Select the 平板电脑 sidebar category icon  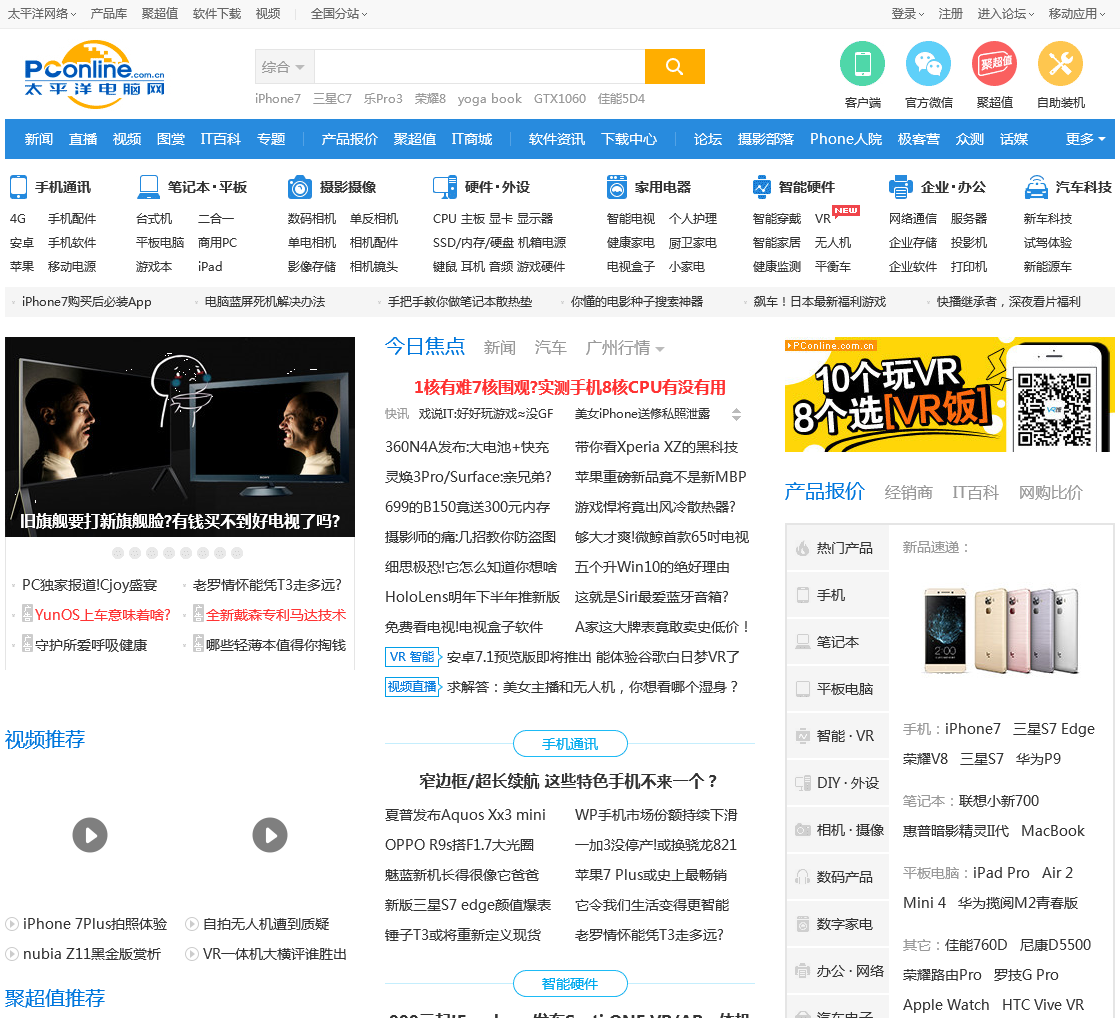click(803, 689)
